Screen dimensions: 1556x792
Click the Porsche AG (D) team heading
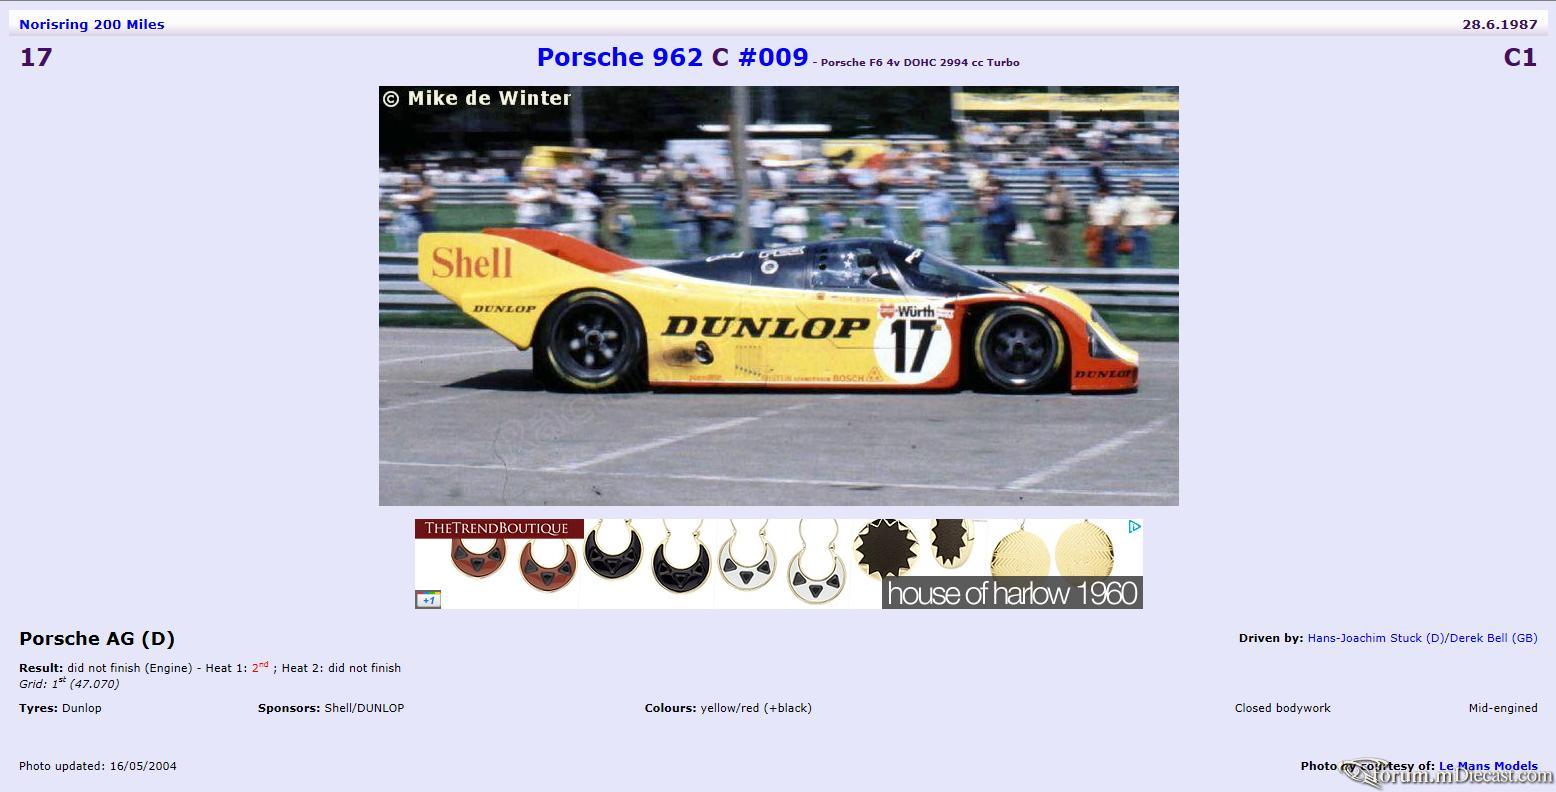click(x=97, y=638)
